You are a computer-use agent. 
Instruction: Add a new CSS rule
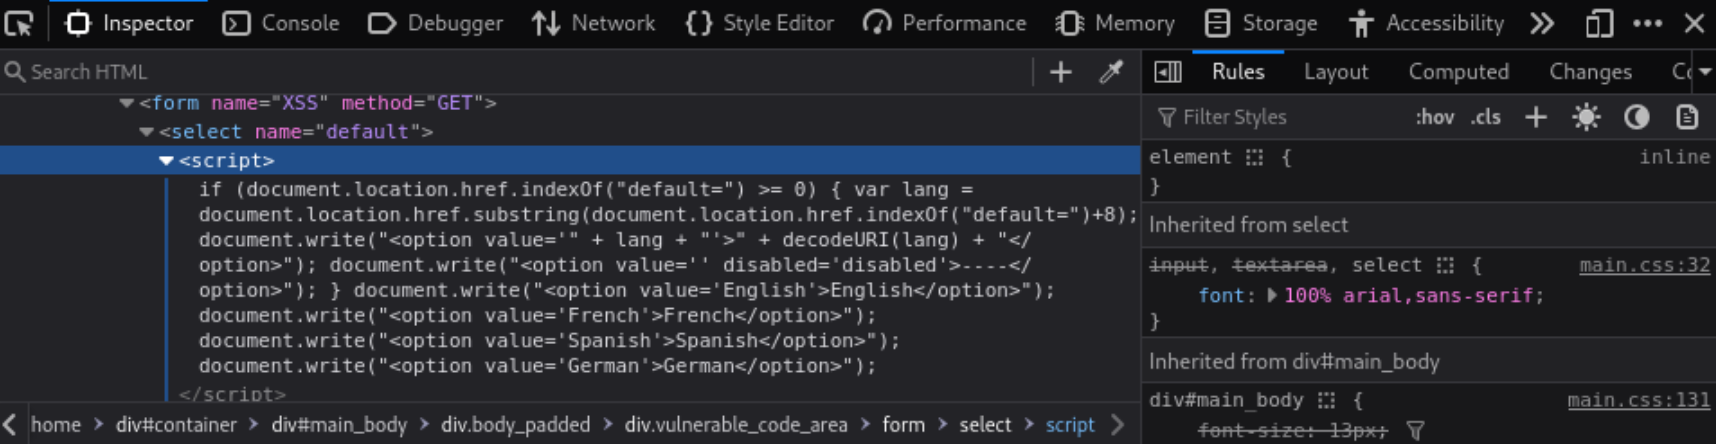coord(1536,117)
